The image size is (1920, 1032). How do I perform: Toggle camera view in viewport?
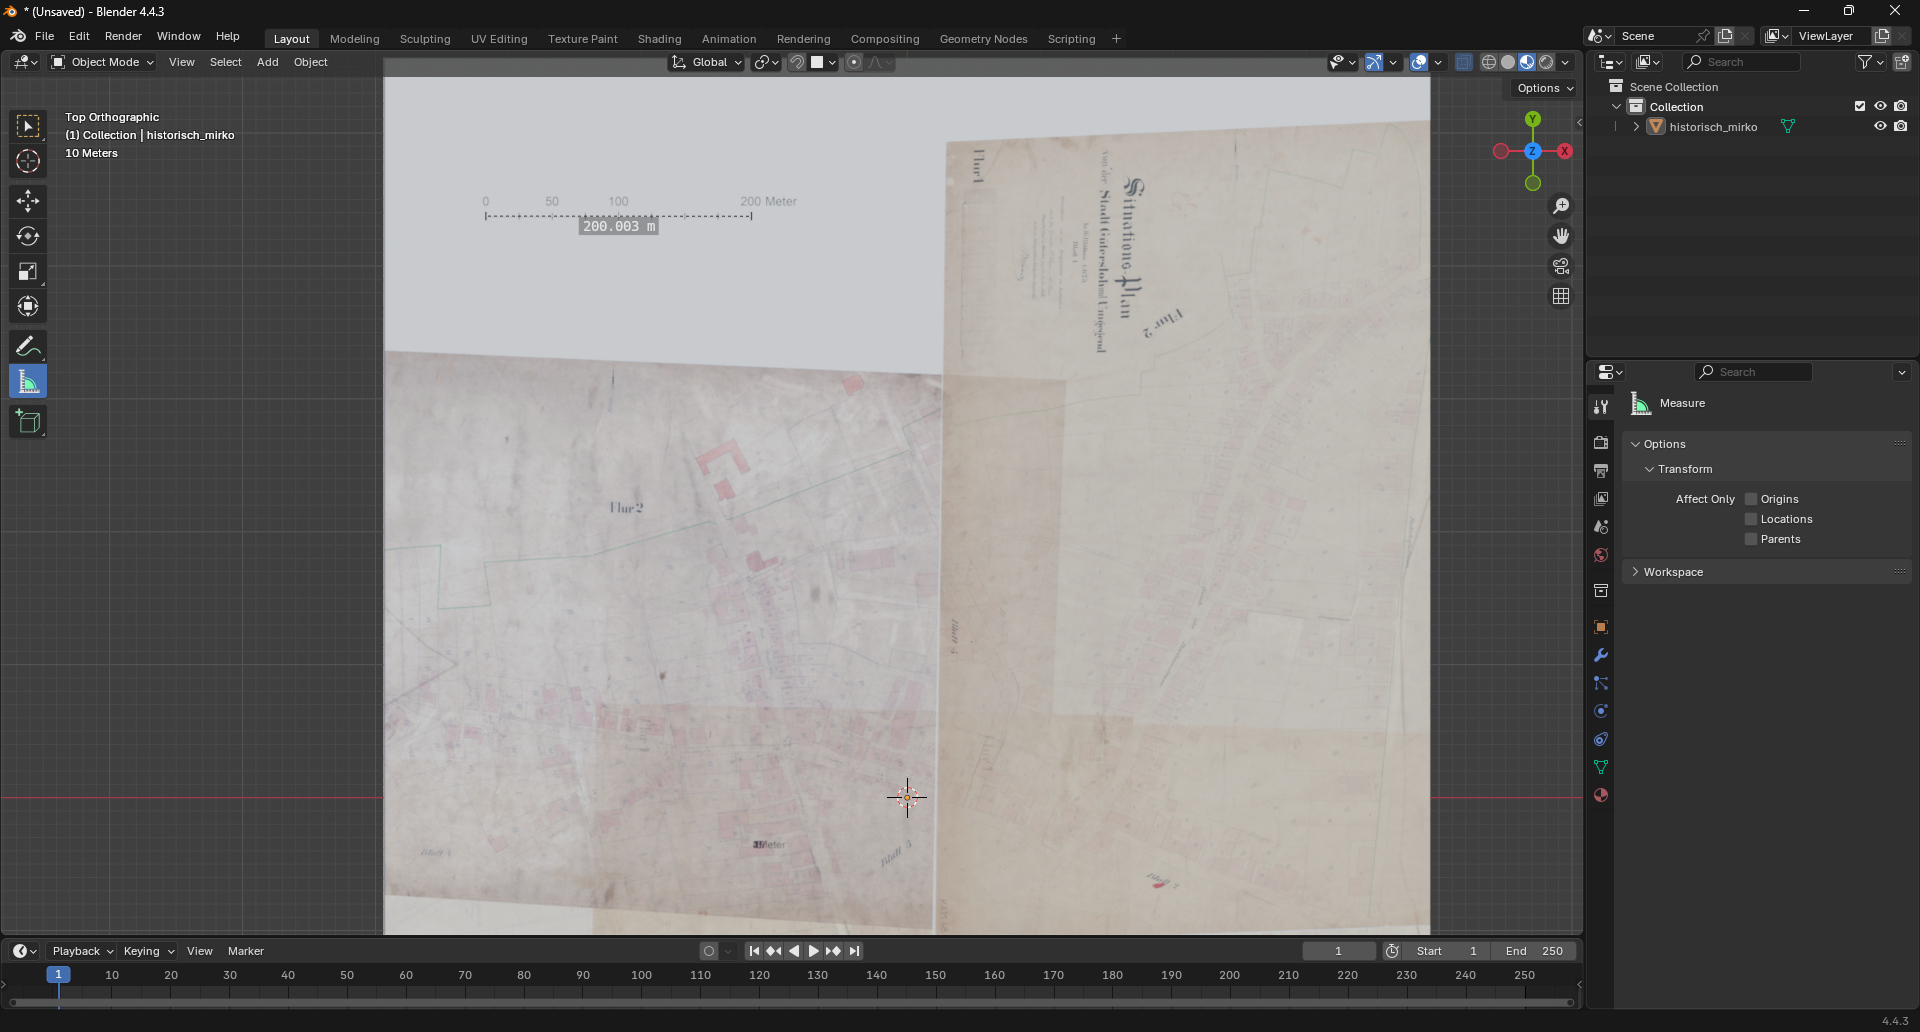(x=1561, y=267)
